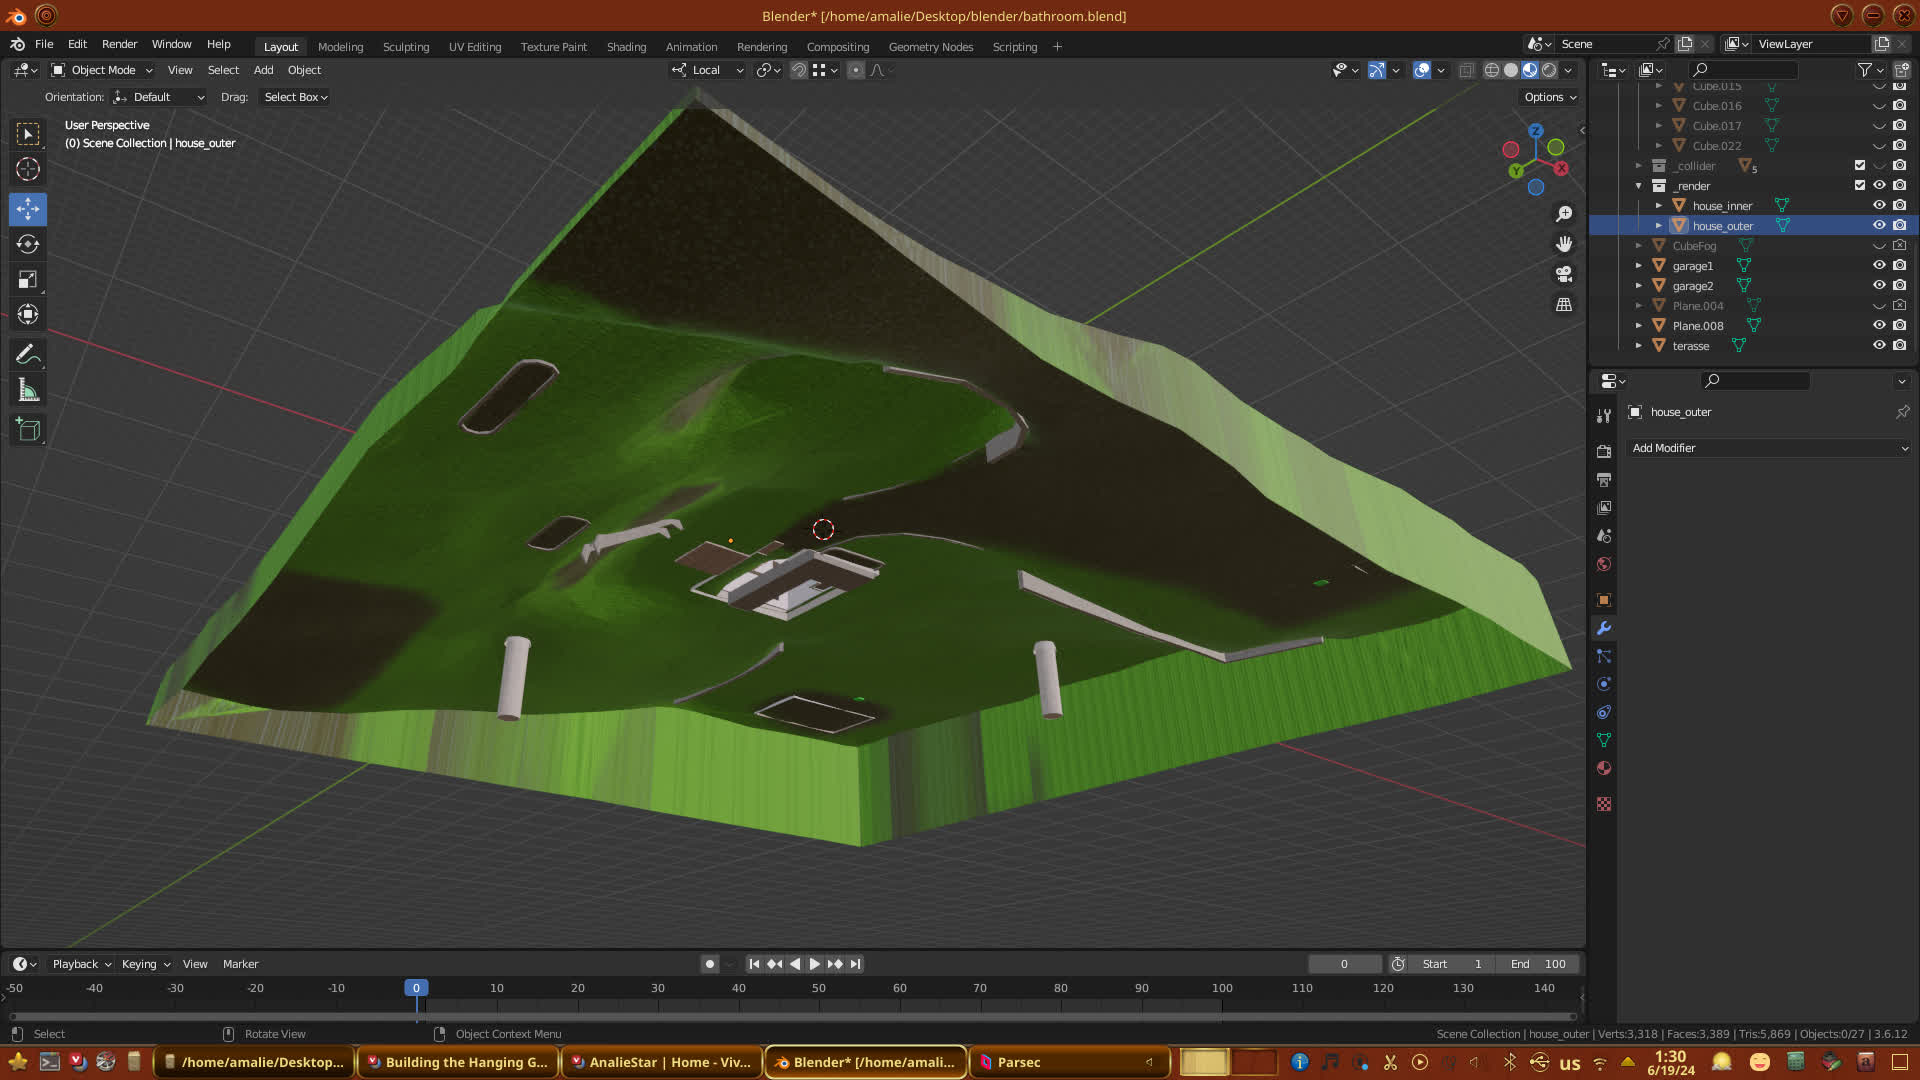The width and height of the screenshot is (1920, 1080).
Task: Open the Render menu
Action: tap(119, 44)
